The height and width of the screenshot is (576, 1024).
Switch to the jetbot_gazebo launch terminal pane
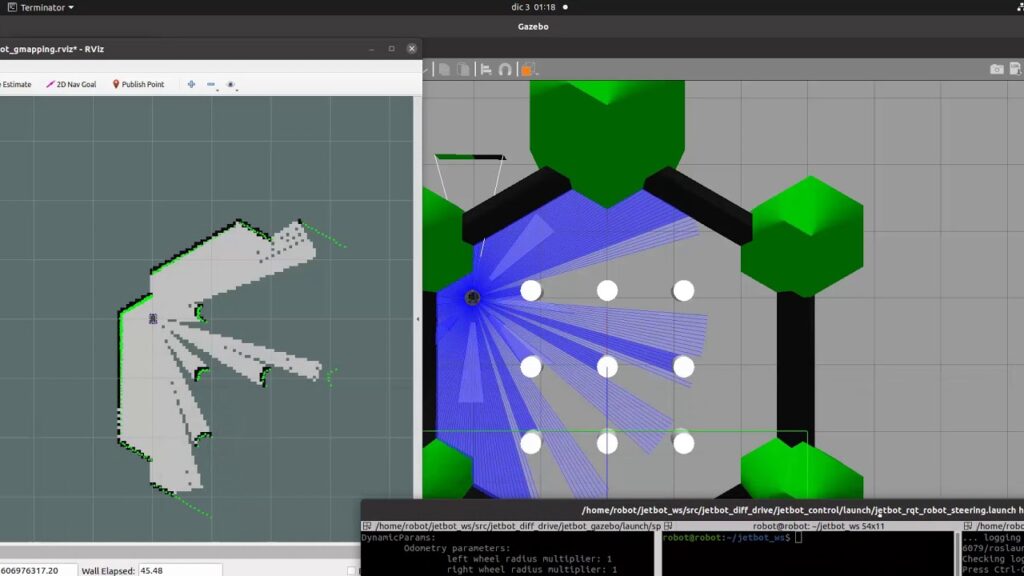pyautogui.click(x=510, y=526)
